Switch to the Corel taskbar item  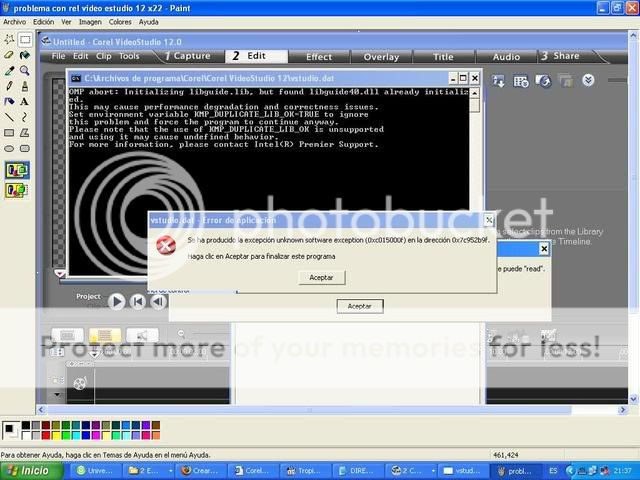[x=254, y=471]
